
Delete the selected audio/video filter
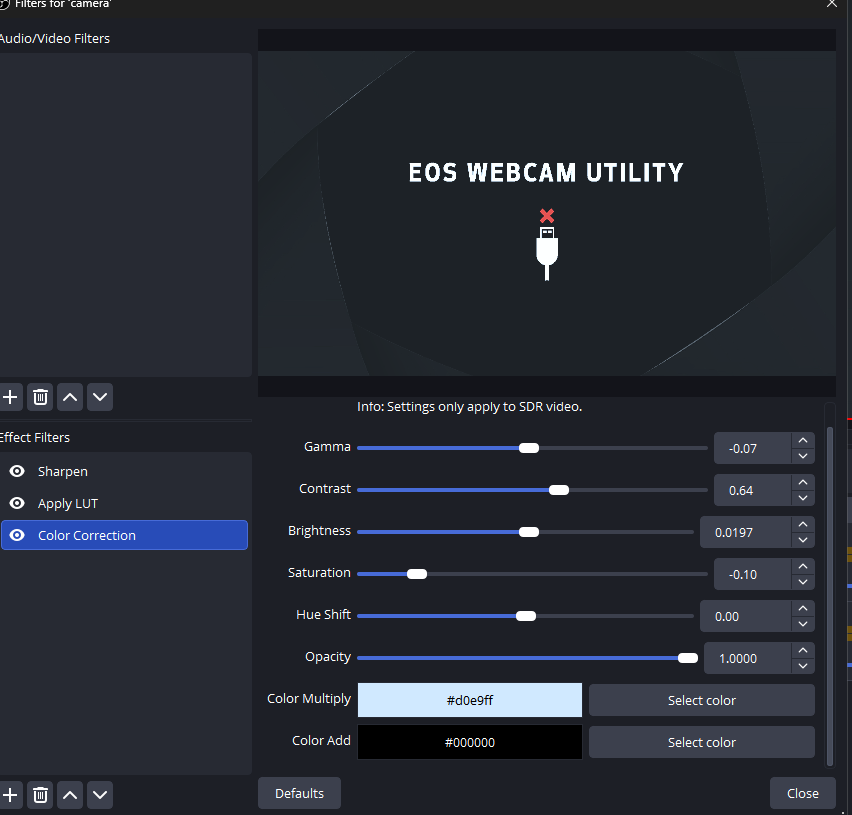[x=40, y=397]
